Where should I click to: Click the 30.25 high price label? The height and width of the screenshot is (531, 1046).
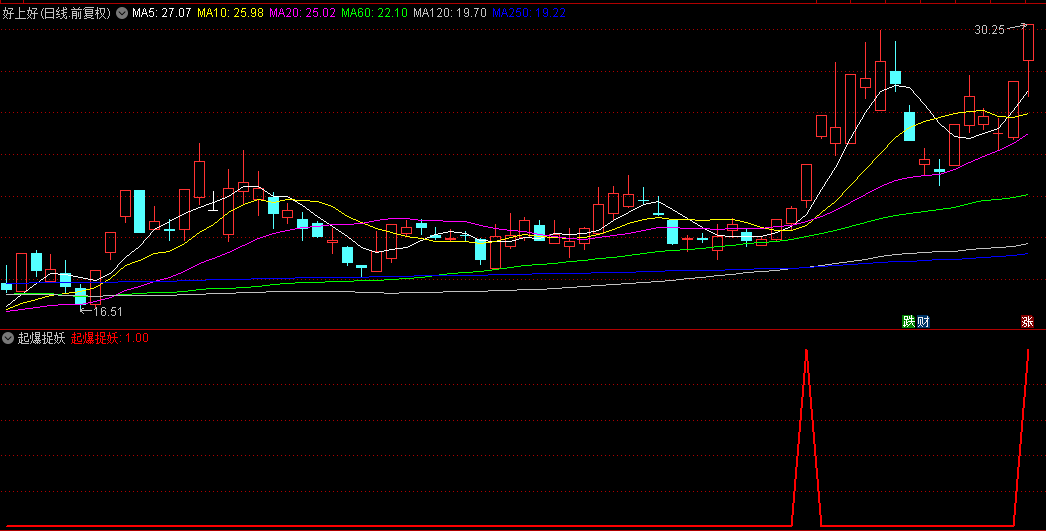[x=989, y=30]
